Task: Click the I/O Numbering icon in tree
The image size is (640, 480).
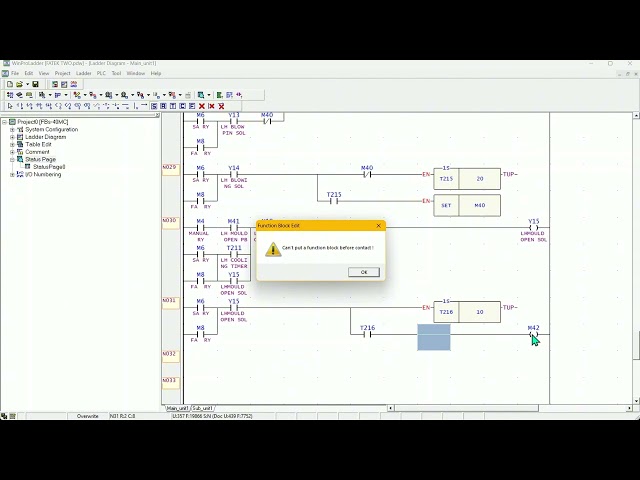Action: click(20, 174)
